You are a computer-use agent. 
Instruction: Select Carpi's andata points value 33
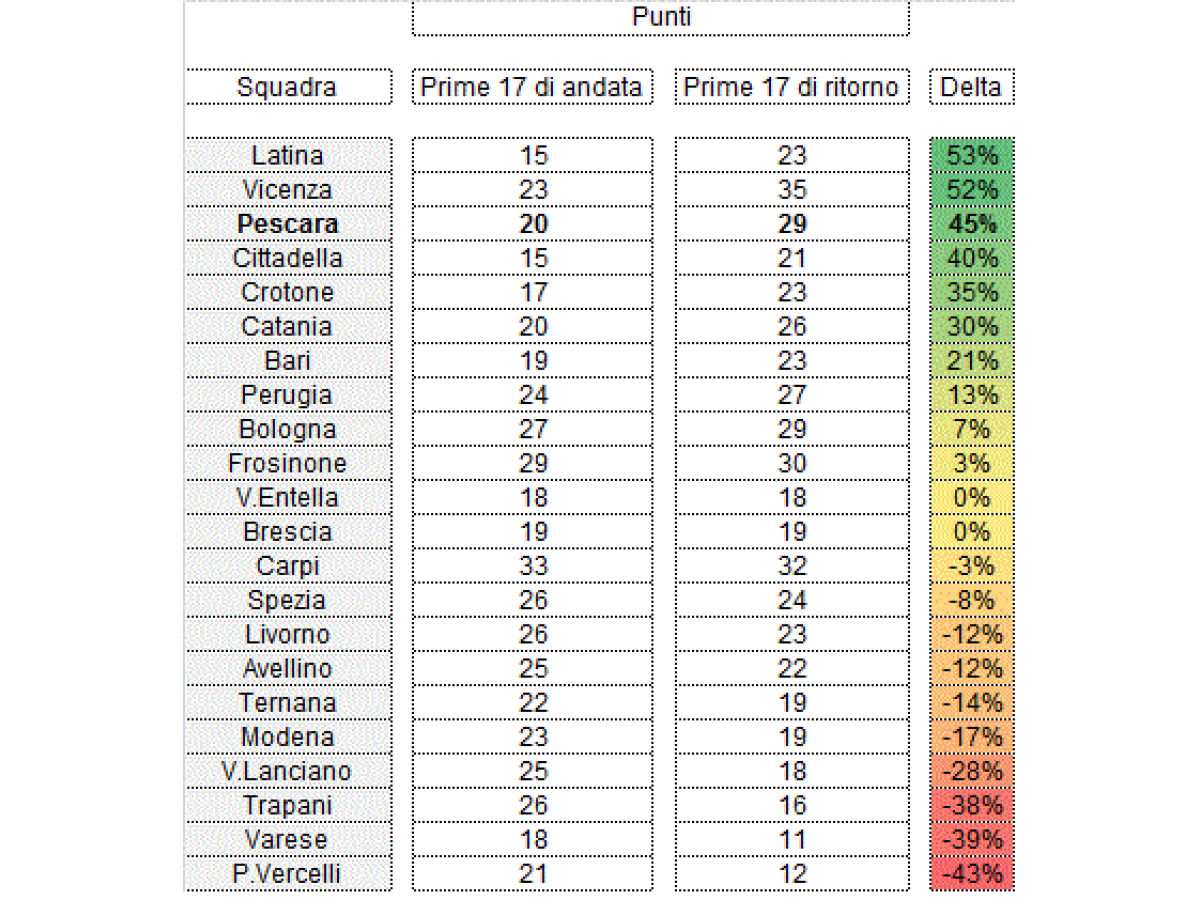[532, 566]
